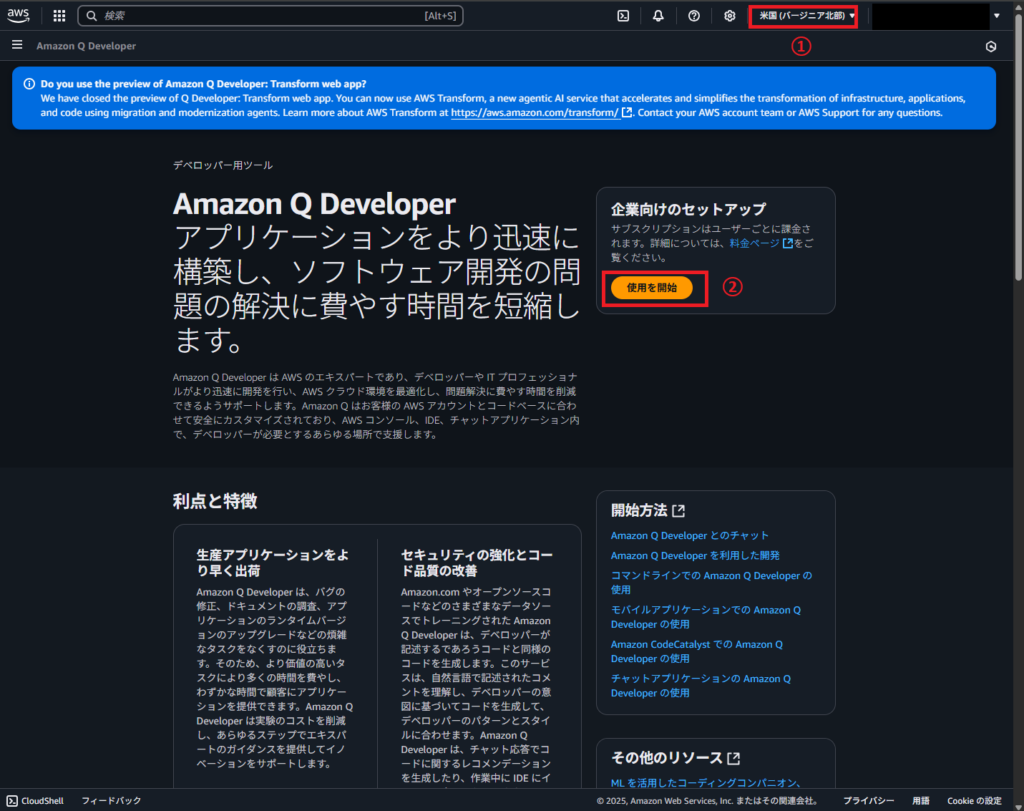The height and width of the screenshot is (811, 1024).
Task: Click the 企業向けのセットアップ heading
Action: coord(688,209)
